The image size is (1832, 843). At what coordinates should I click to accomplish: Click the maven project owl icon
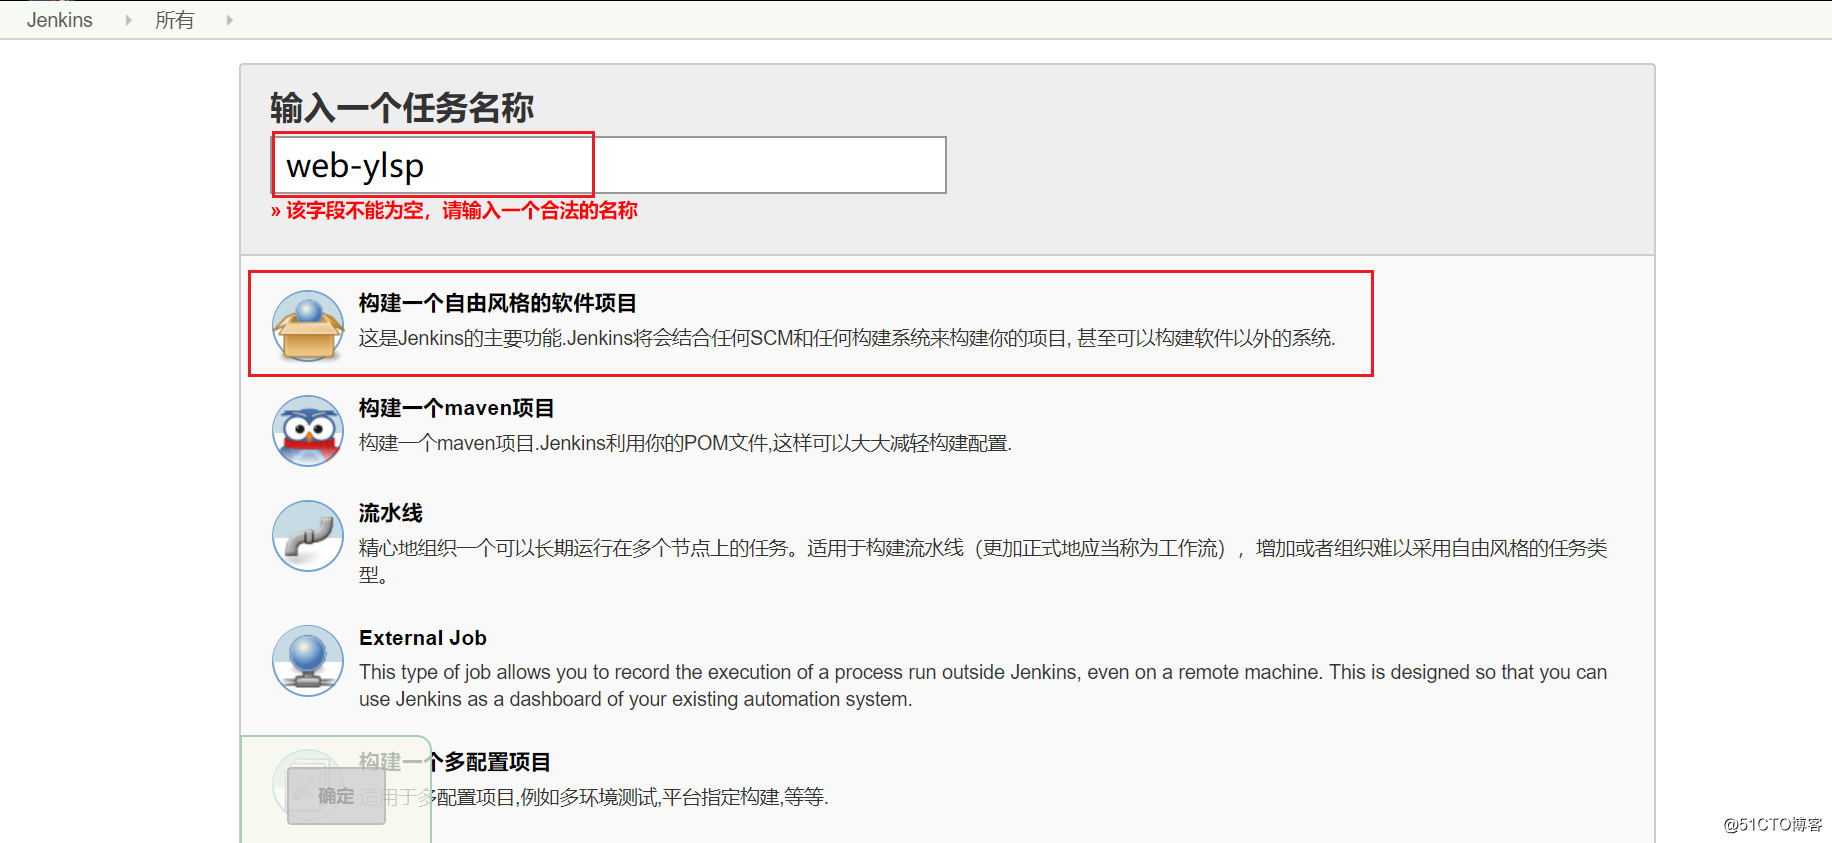pos(308,431)
